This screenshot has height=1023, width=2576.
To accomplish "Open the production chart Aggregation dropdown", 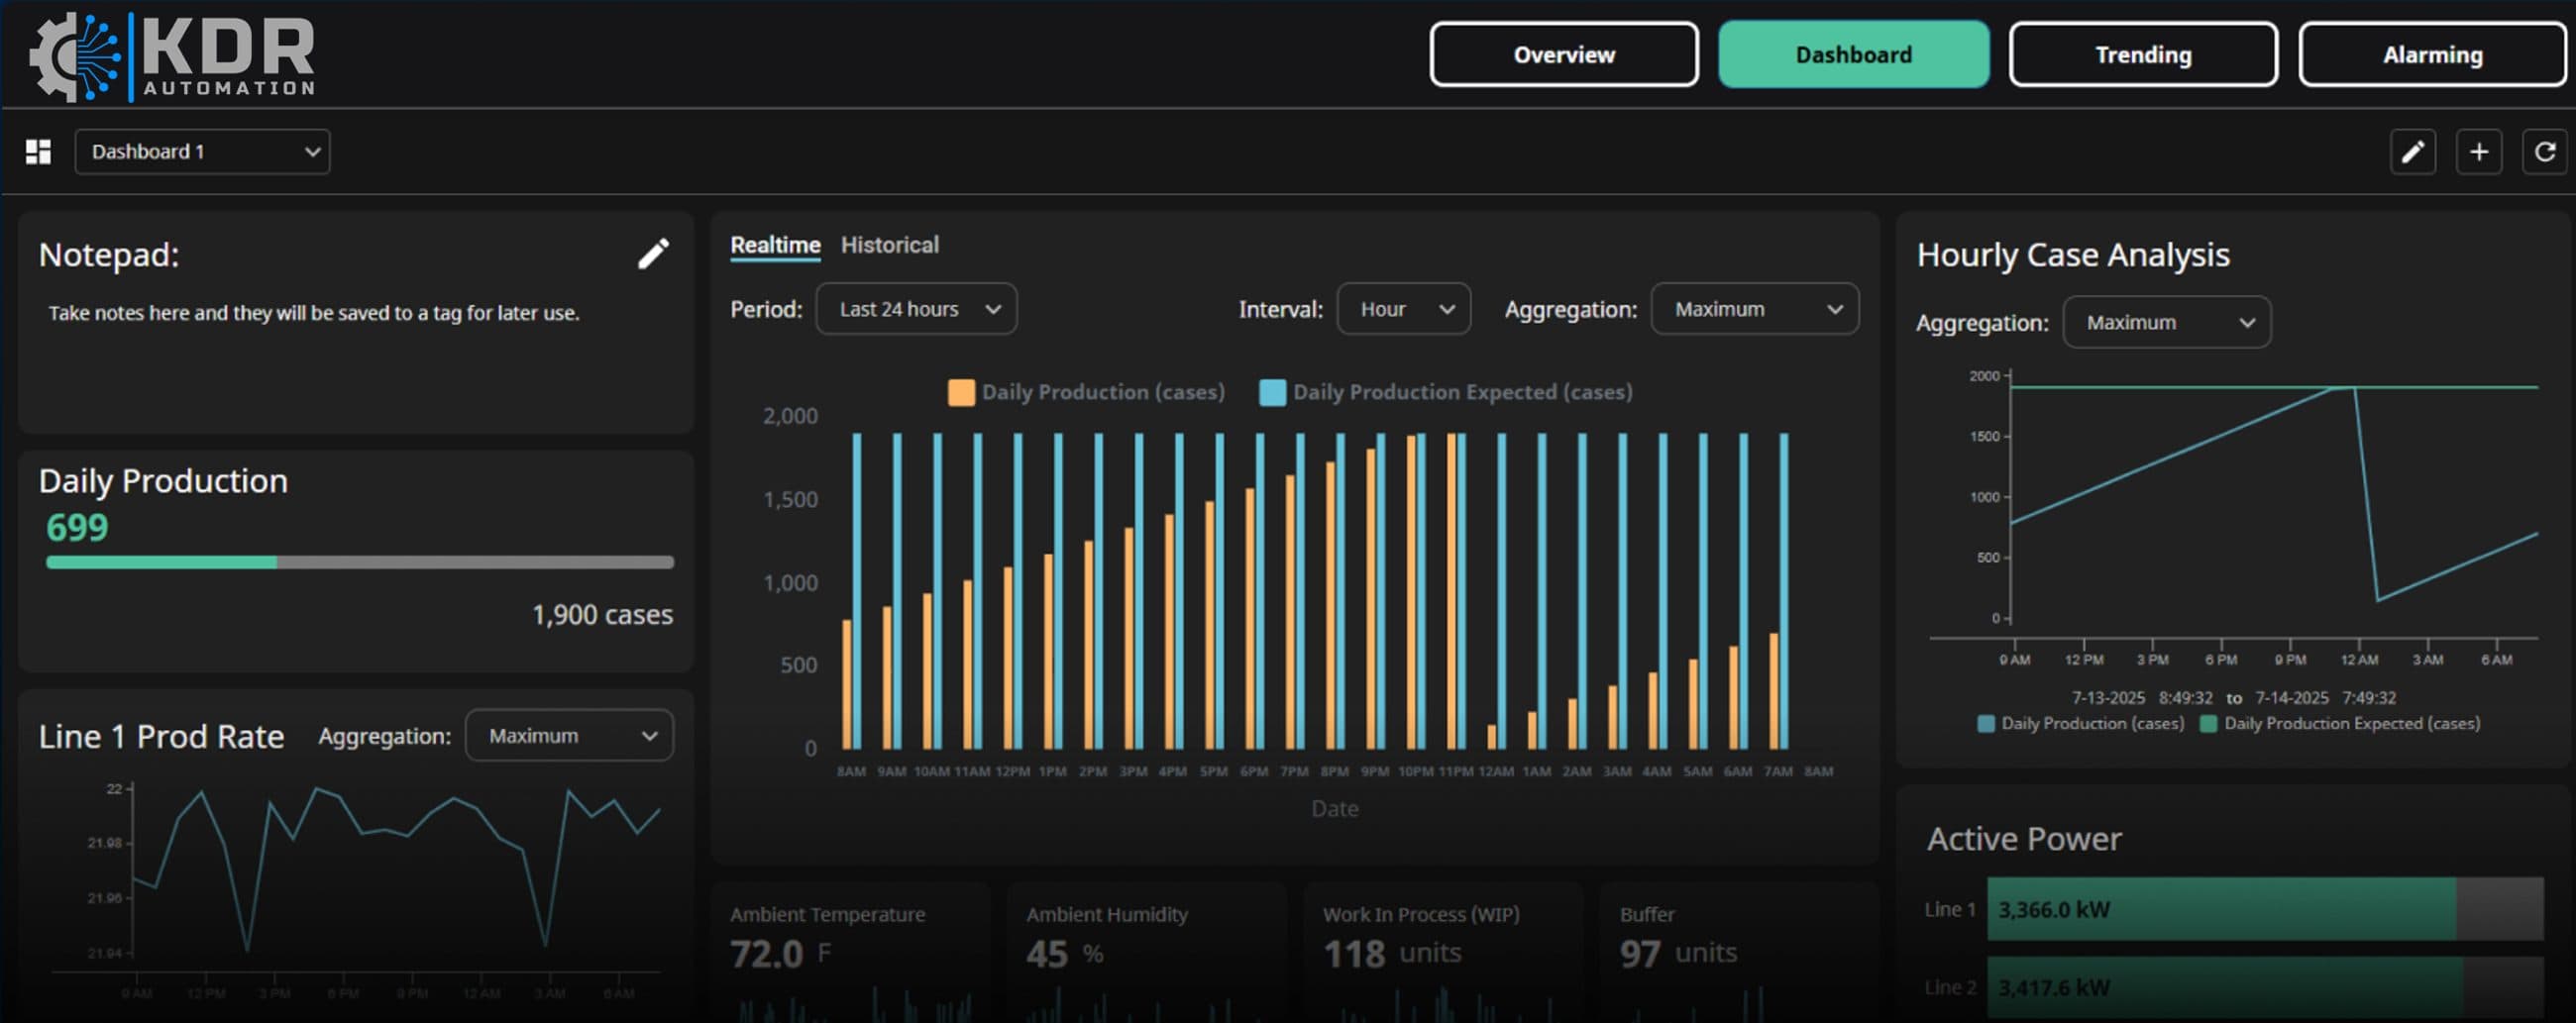I will [x=1754, y=309].
